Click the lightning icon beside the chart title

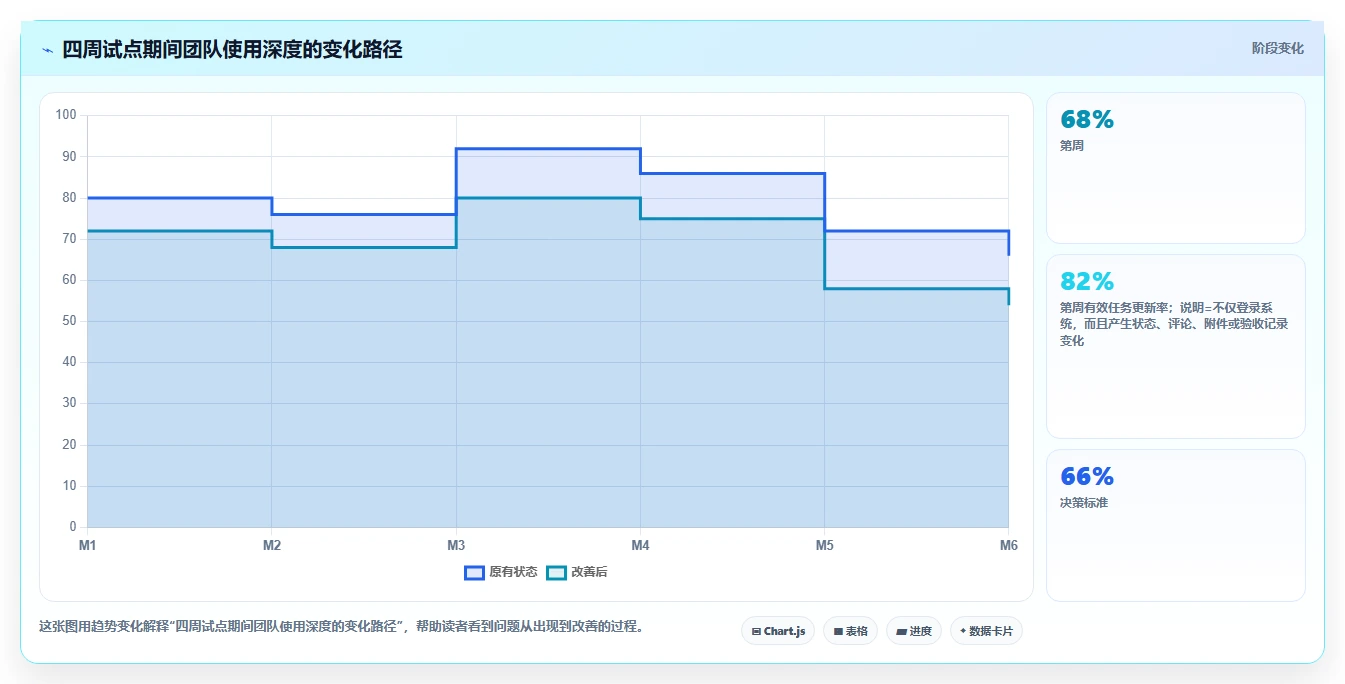coord(47,50)
